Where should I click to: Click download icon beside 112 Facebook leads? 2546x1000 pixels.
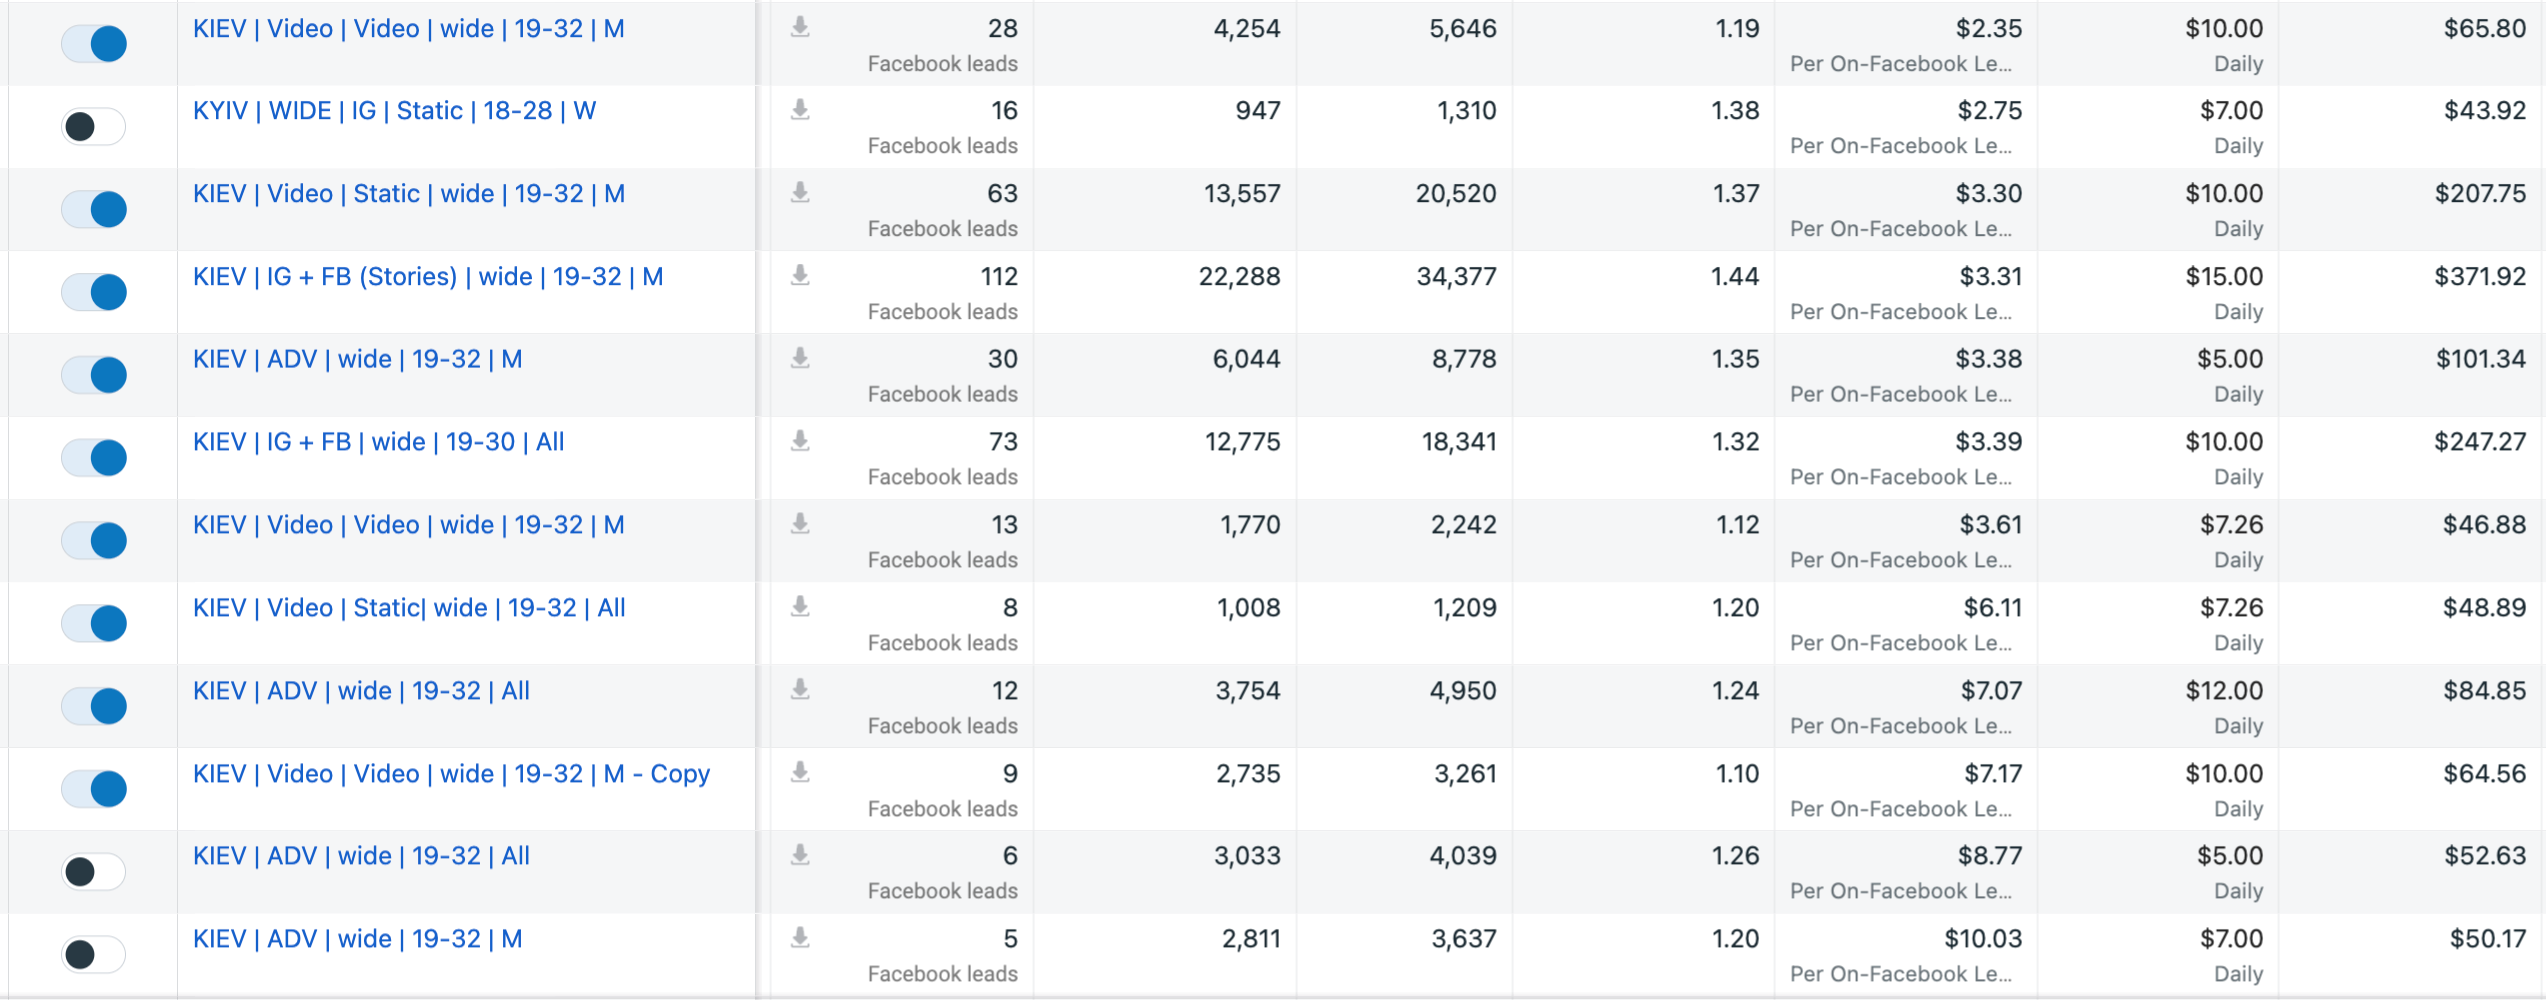coord(800,276)
